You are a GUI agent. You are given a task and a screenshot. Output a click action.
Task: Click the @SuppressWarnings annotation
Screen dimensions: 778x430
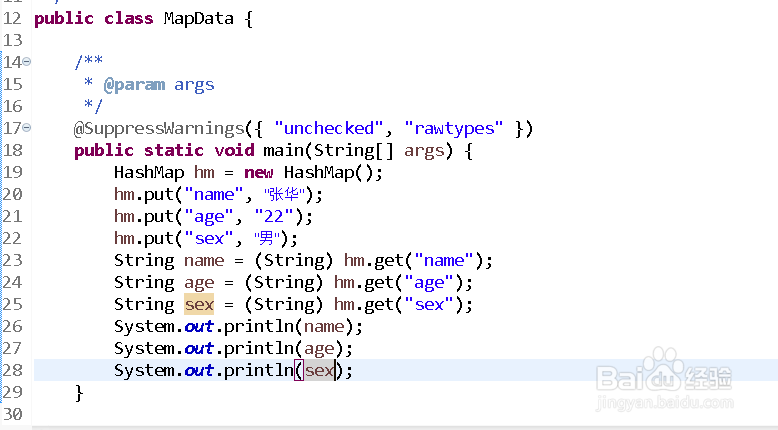(159, 128)
